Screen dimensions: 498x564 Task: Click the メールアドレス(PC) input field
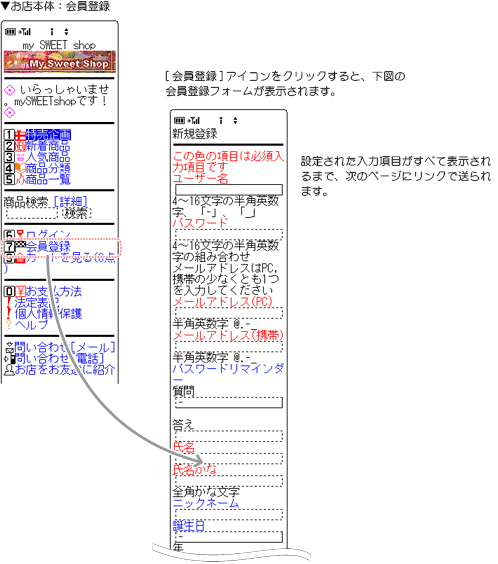(229, 313)
